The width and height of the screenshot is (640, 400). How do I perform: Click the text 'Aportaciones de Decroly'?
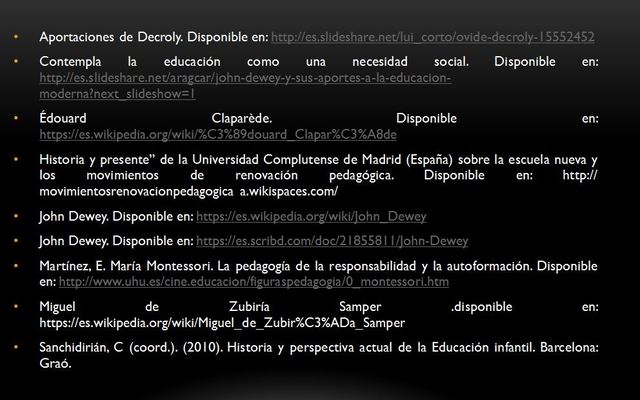pos(111,37)
